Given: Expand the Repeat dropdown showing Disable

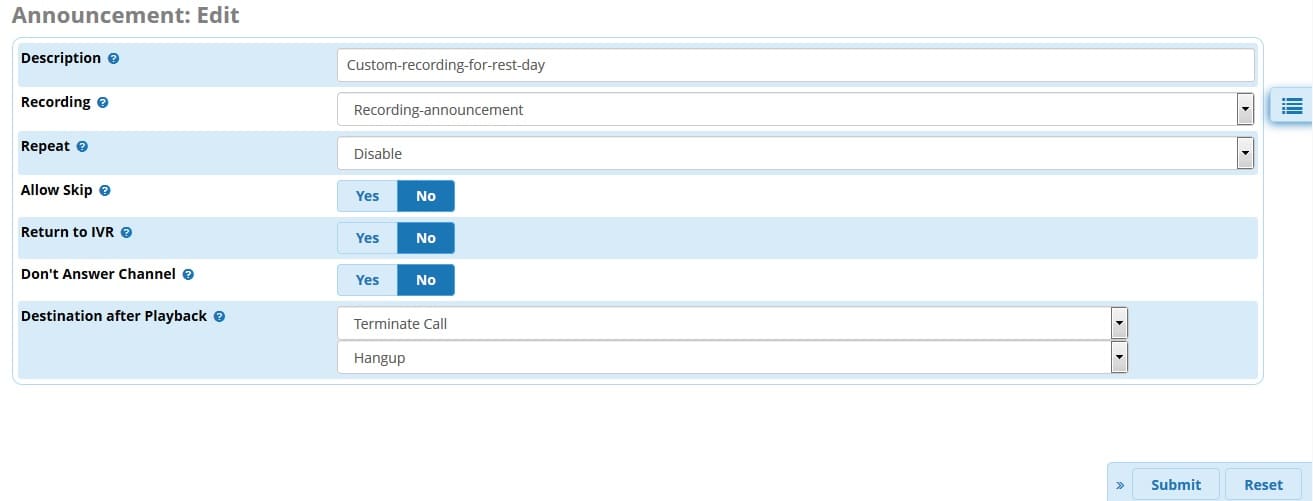Looking at the screenshot, I should [796, 153].
